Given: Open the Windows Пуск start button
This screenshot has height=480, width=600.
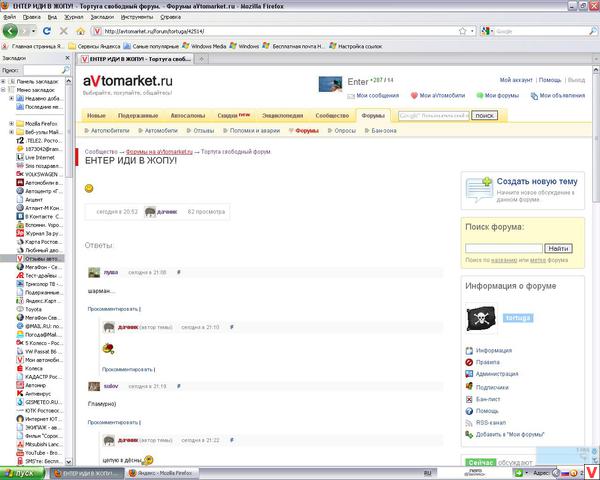Looking at the screenshot, I should pos(22,473).
